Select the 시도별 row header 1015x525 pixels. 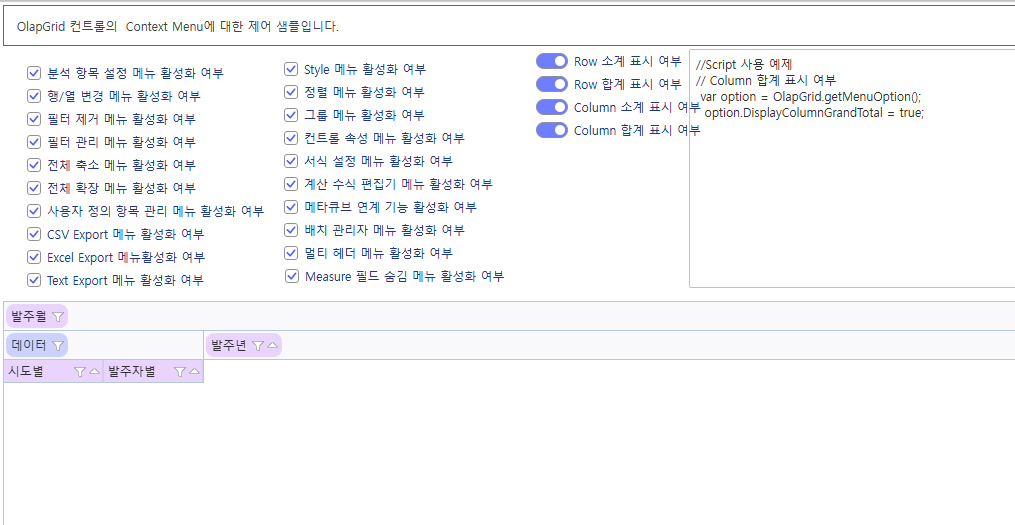pos(53,372)
